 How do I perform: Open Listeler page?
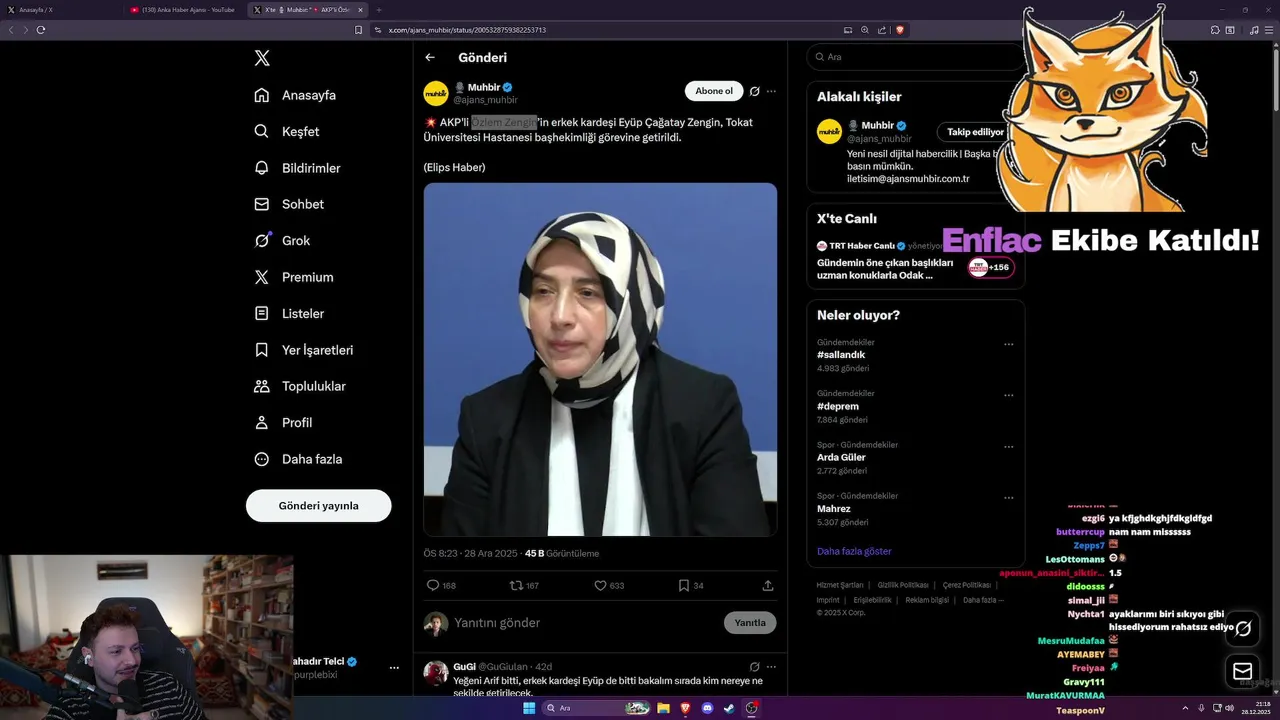[x=289, y=313]
